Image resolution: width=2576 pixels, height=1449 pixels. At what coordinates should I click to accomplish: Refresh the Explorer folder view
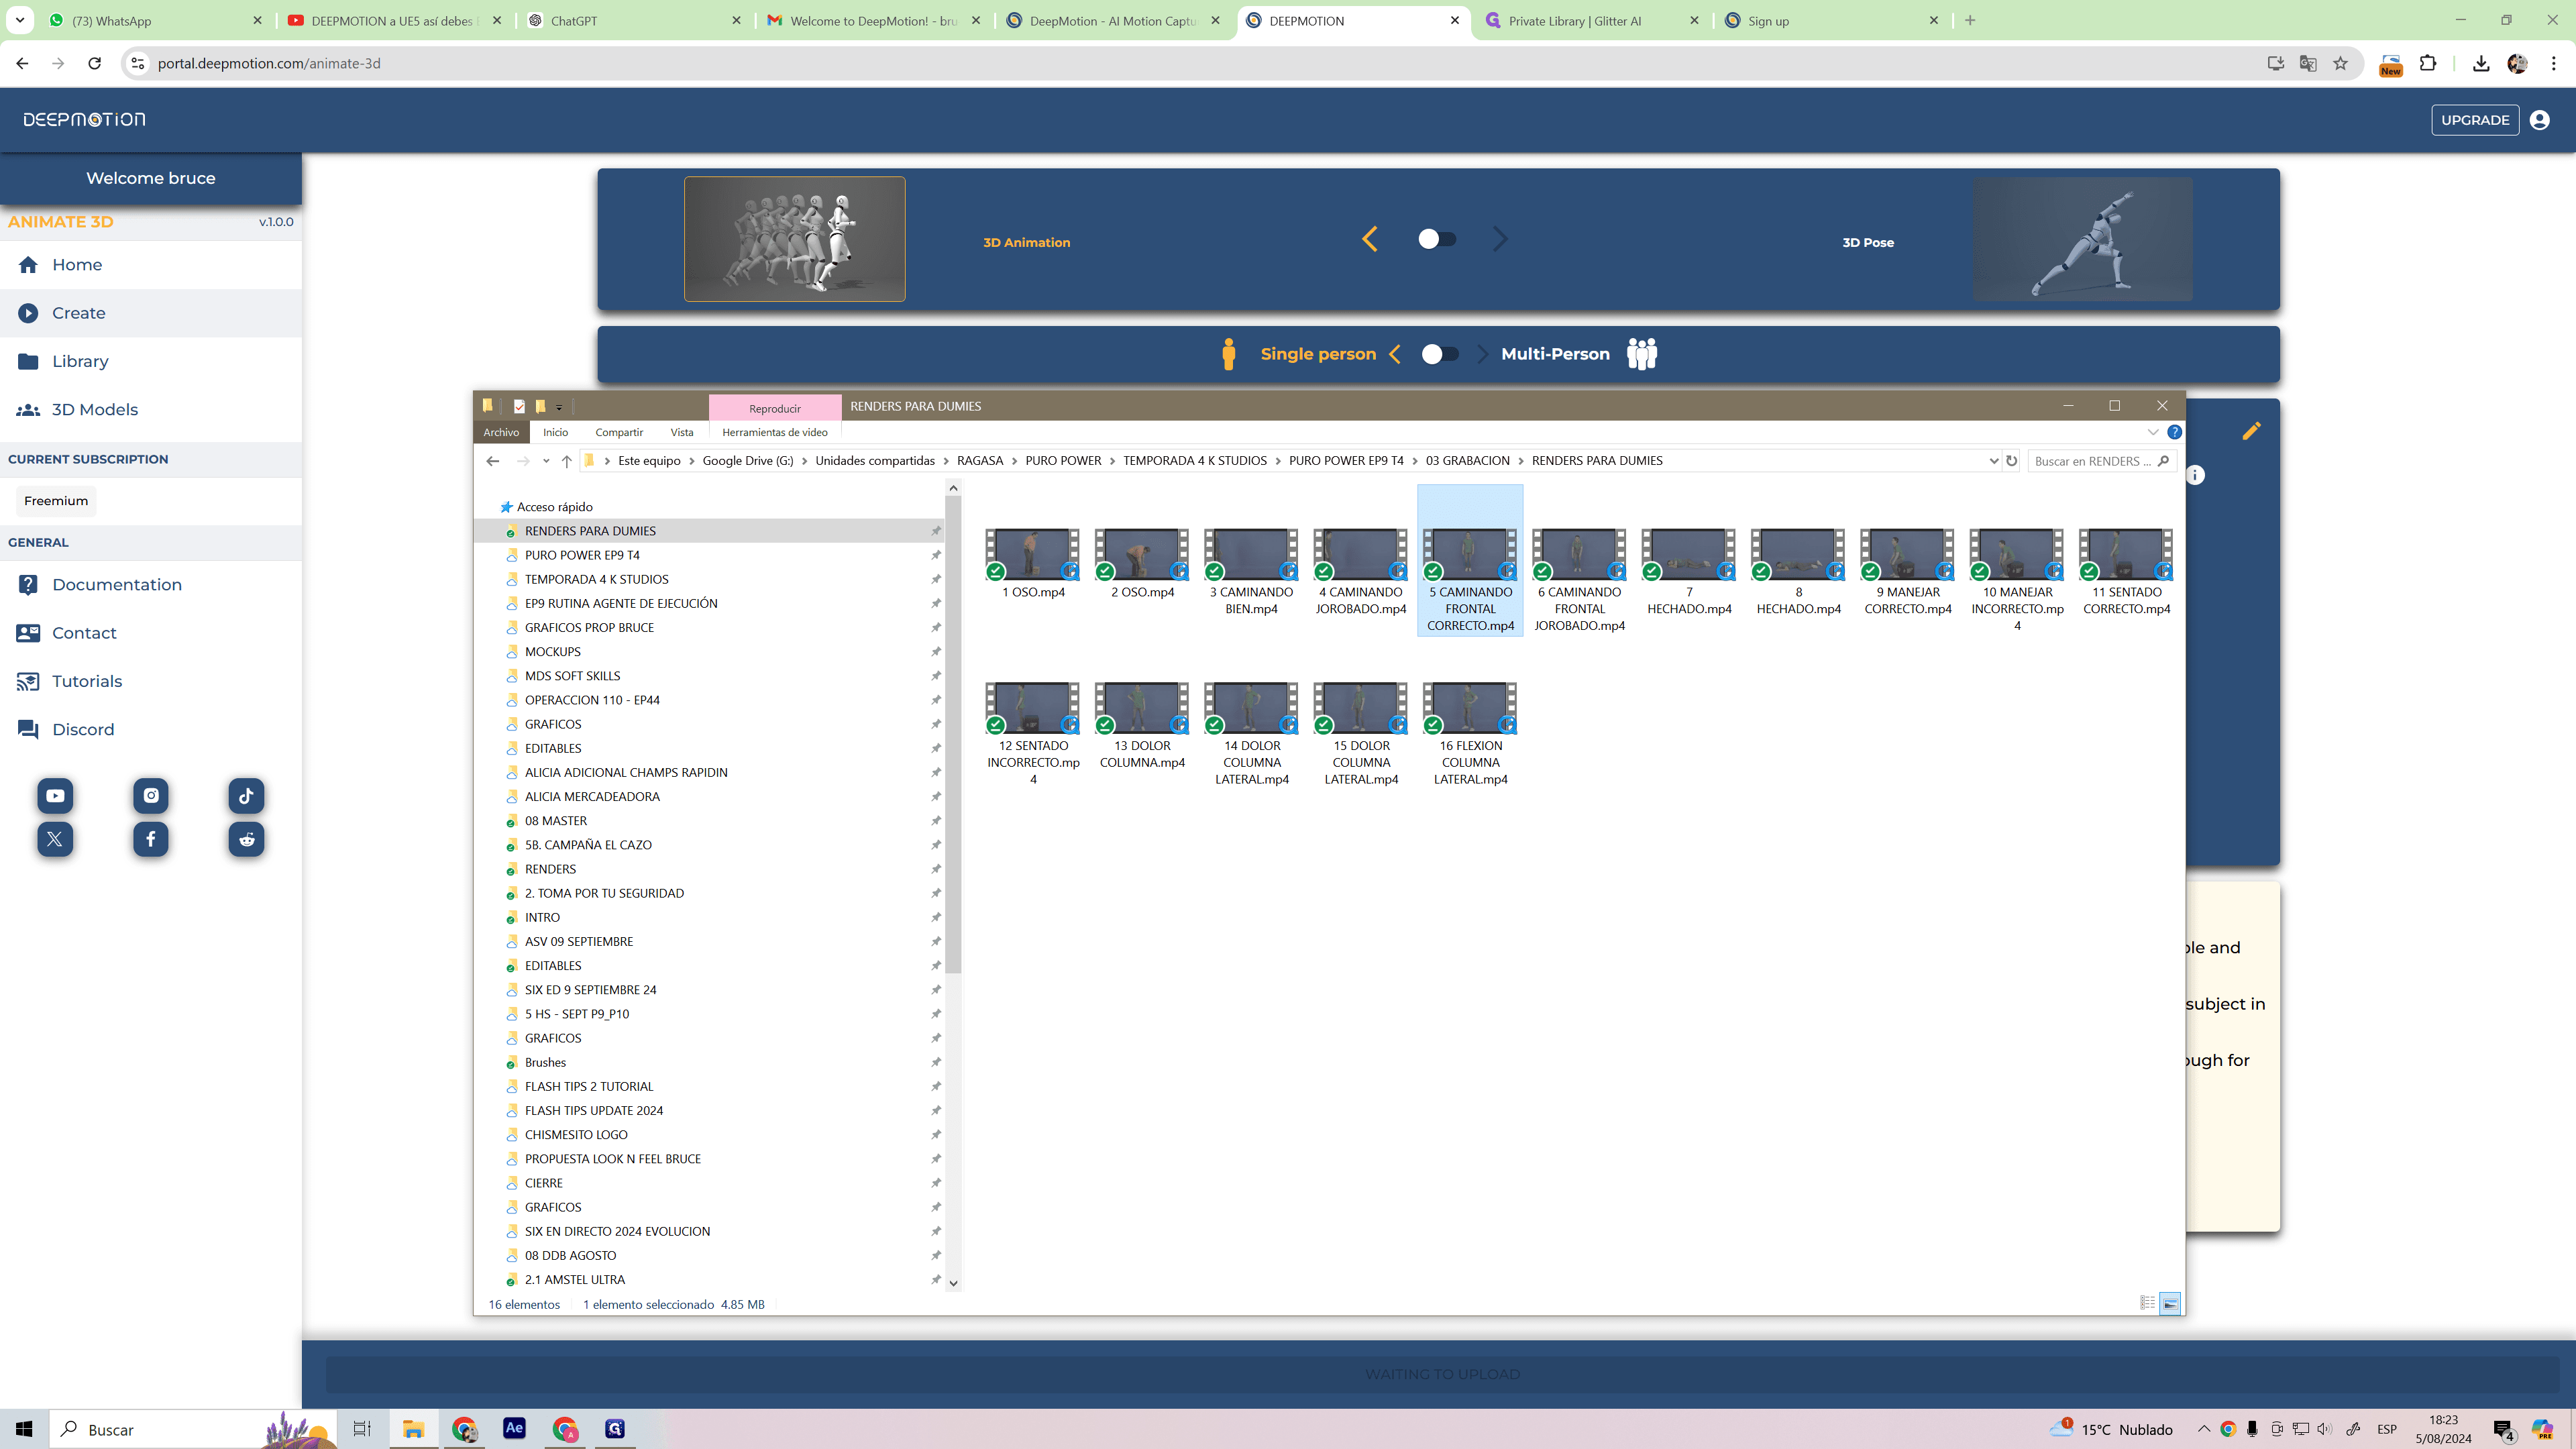(x=2011, y=461)
